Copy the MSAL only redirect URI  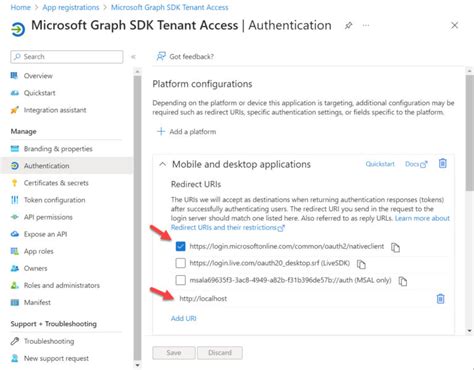click(403, 281)
